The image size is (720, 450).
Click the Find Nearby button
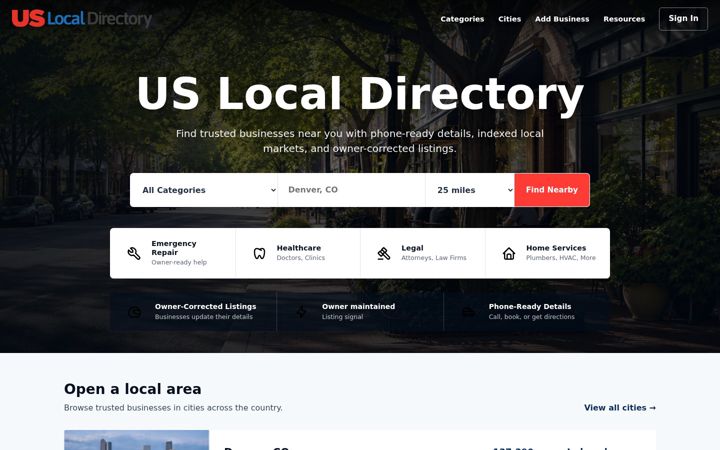552,190
